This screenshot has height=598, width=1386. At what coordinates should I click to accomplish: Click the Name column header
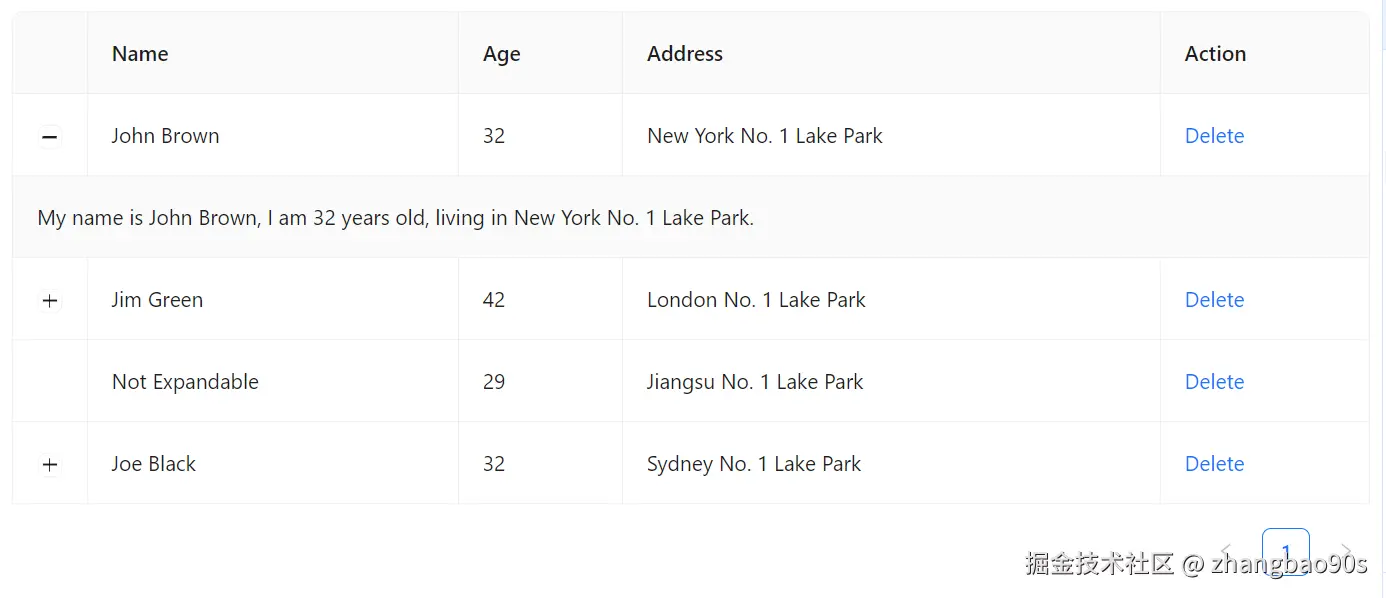point(140,54)
